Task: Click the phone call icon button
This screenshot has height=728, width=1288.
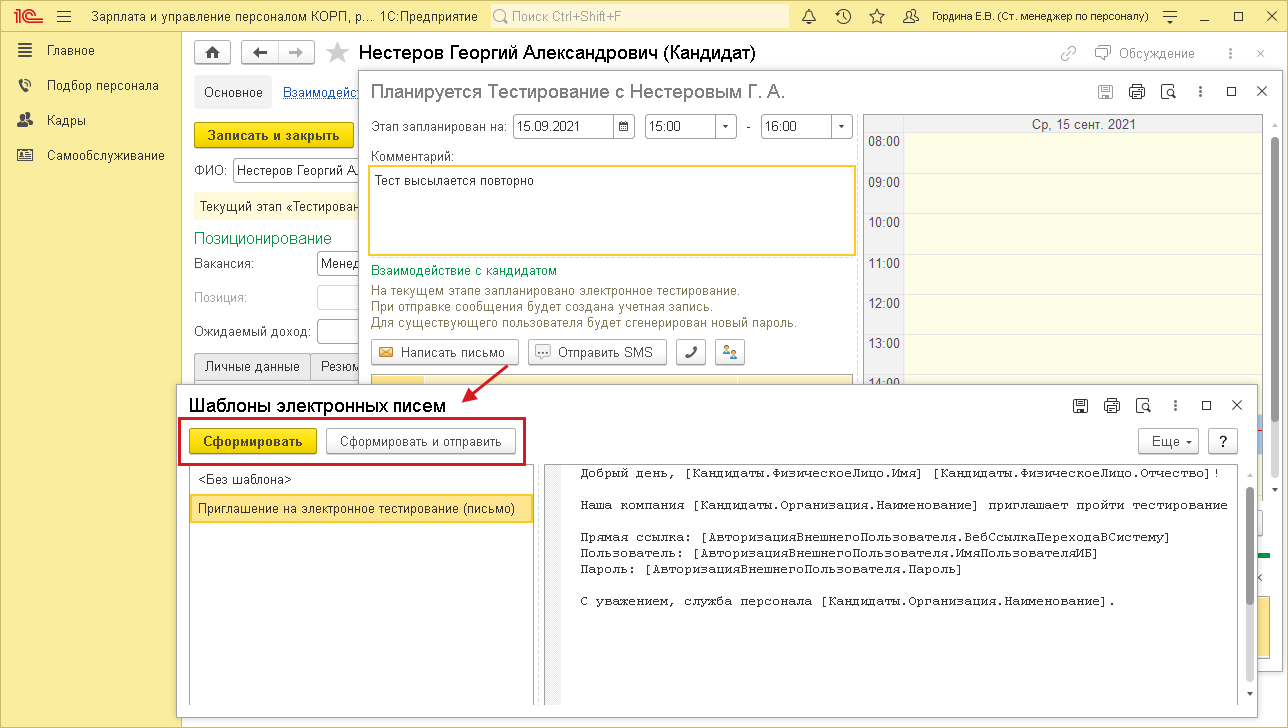Action: pos(691,352)
